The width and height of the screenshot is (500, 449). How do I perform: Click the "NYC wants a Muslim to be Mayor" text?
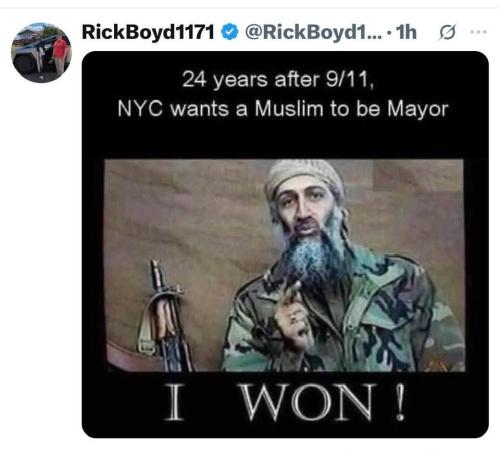point(283,109)
